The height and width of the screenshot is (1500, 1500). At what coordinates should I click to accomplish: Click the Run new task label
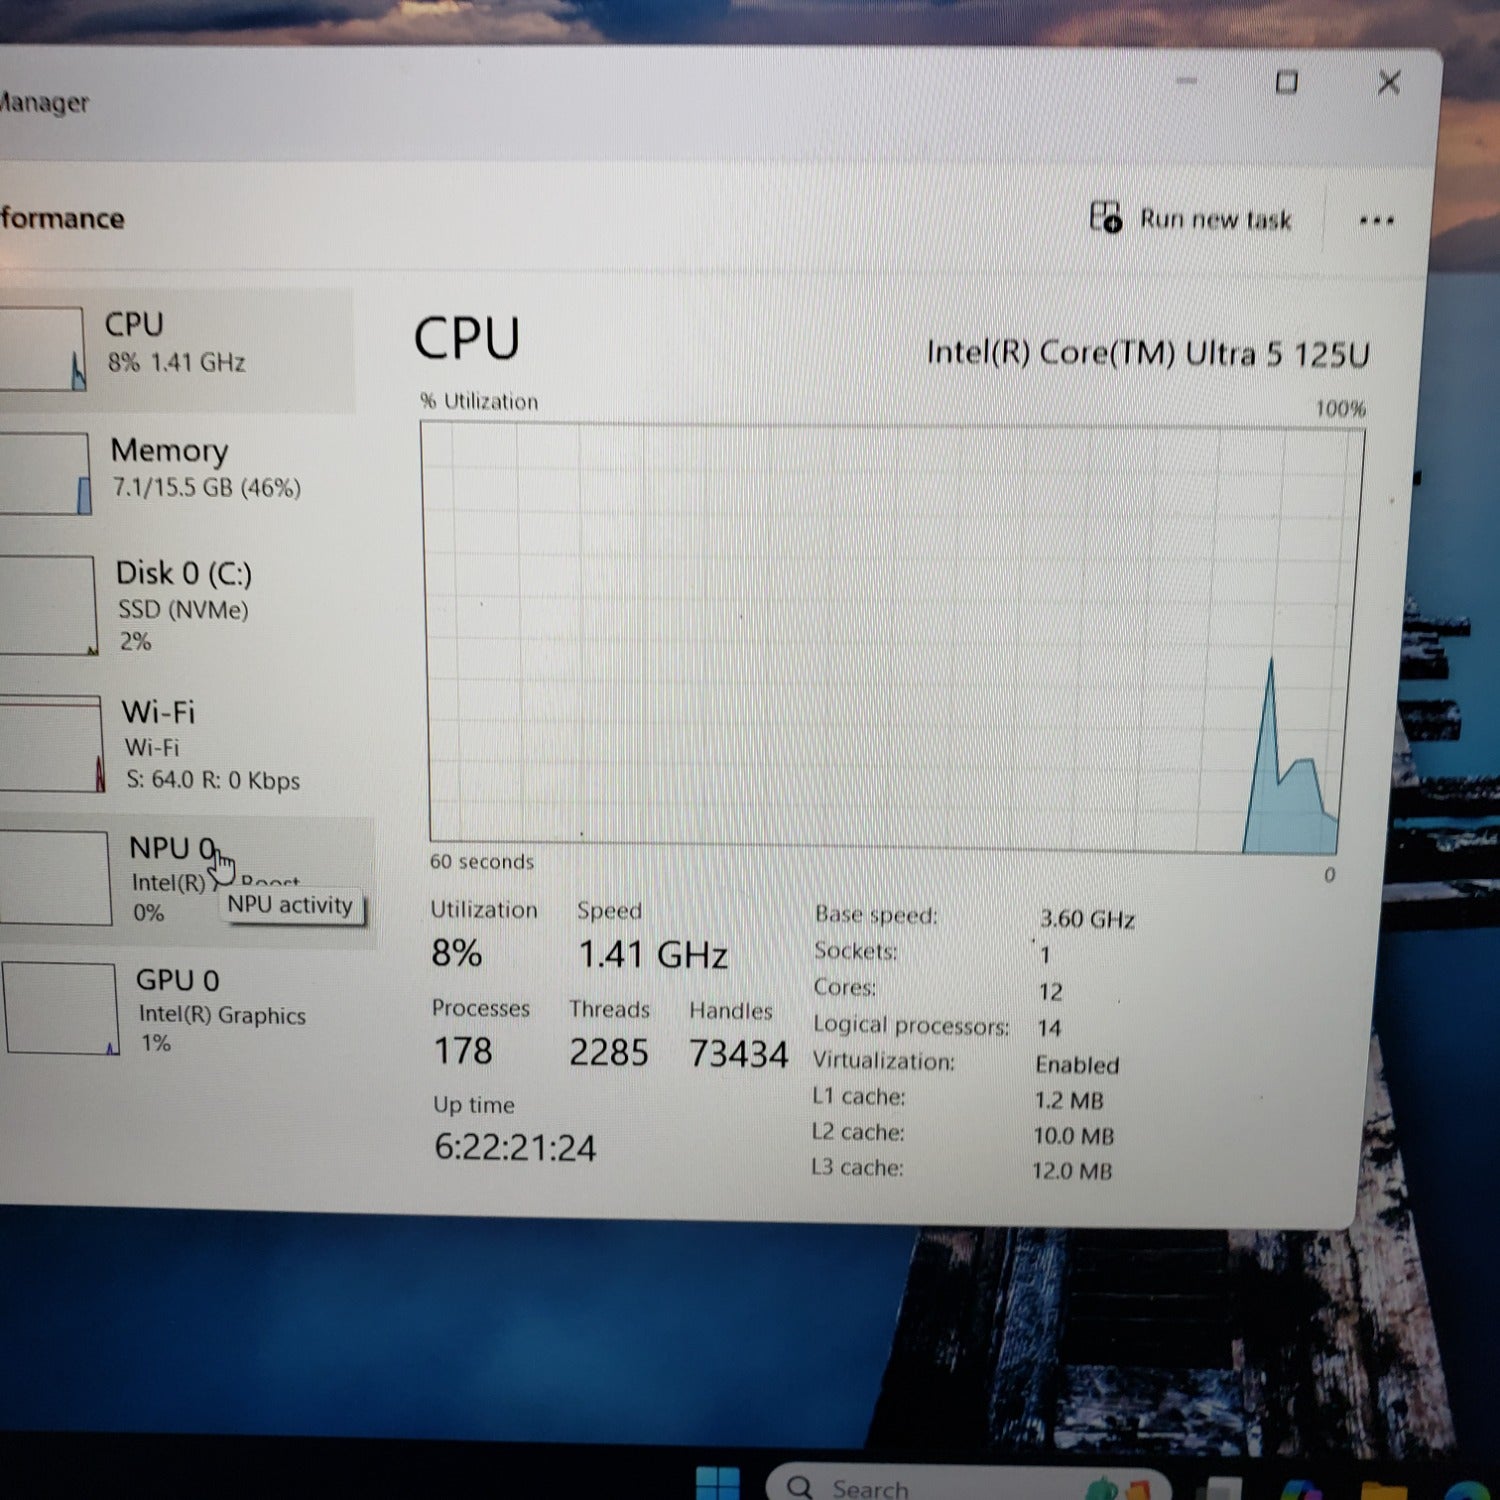[x=1215, y=219]
